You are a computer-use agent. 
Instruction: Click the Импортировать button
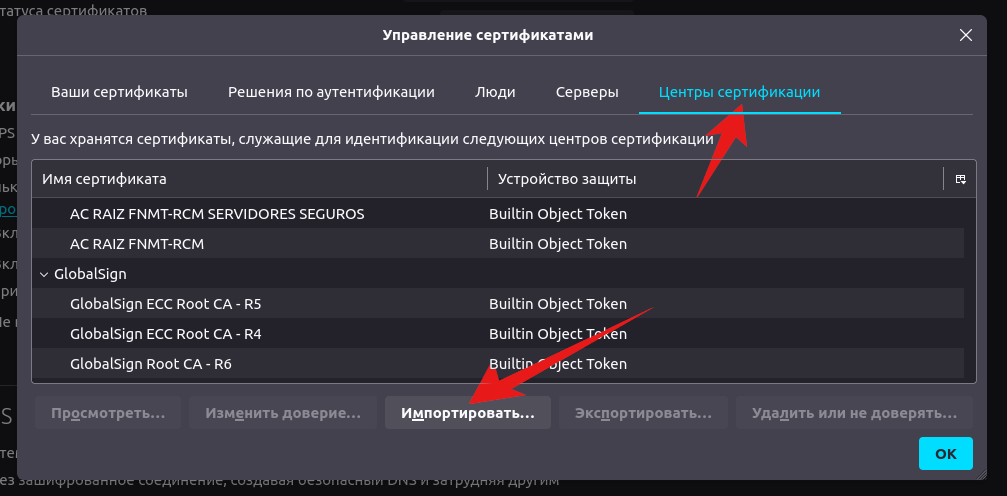tap(467, 412)
